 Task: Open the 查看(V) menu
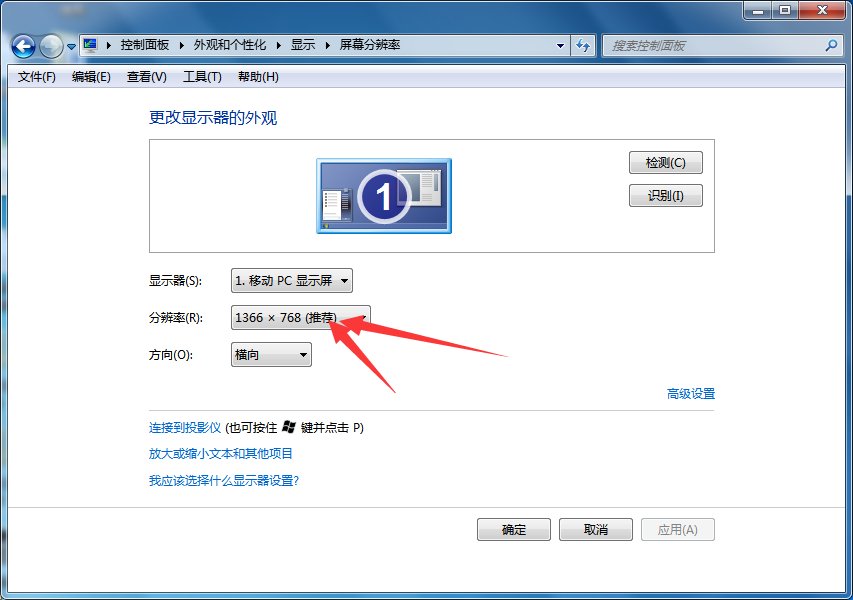pyautogui.click(x=146, y=77)
